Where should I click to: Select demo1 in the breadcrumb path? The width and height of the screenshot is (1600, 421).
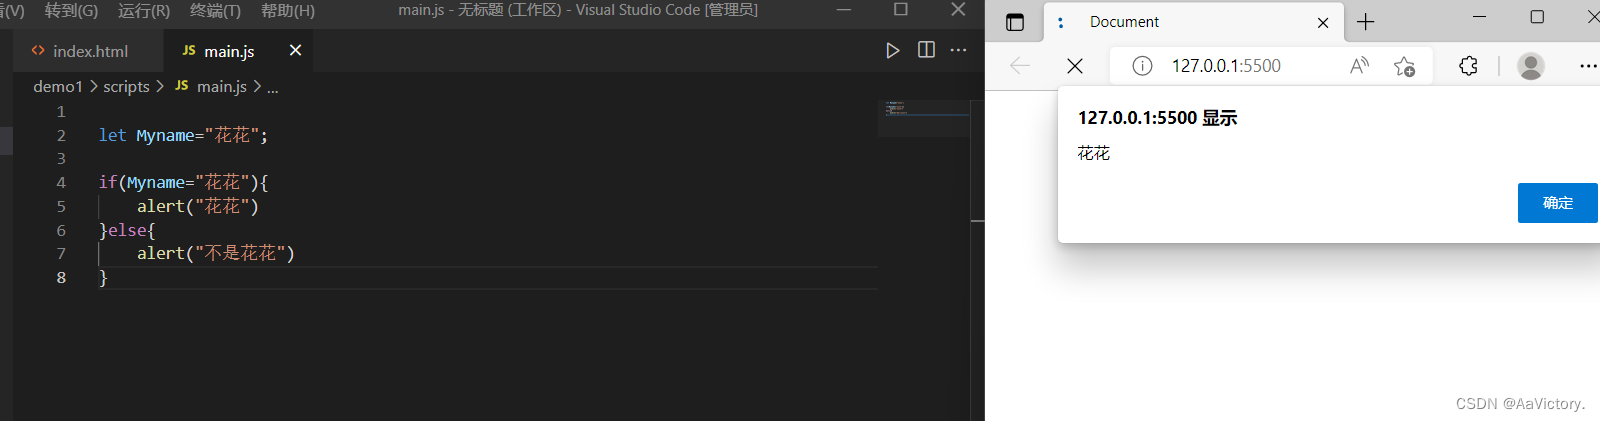[x=58, y=87]
